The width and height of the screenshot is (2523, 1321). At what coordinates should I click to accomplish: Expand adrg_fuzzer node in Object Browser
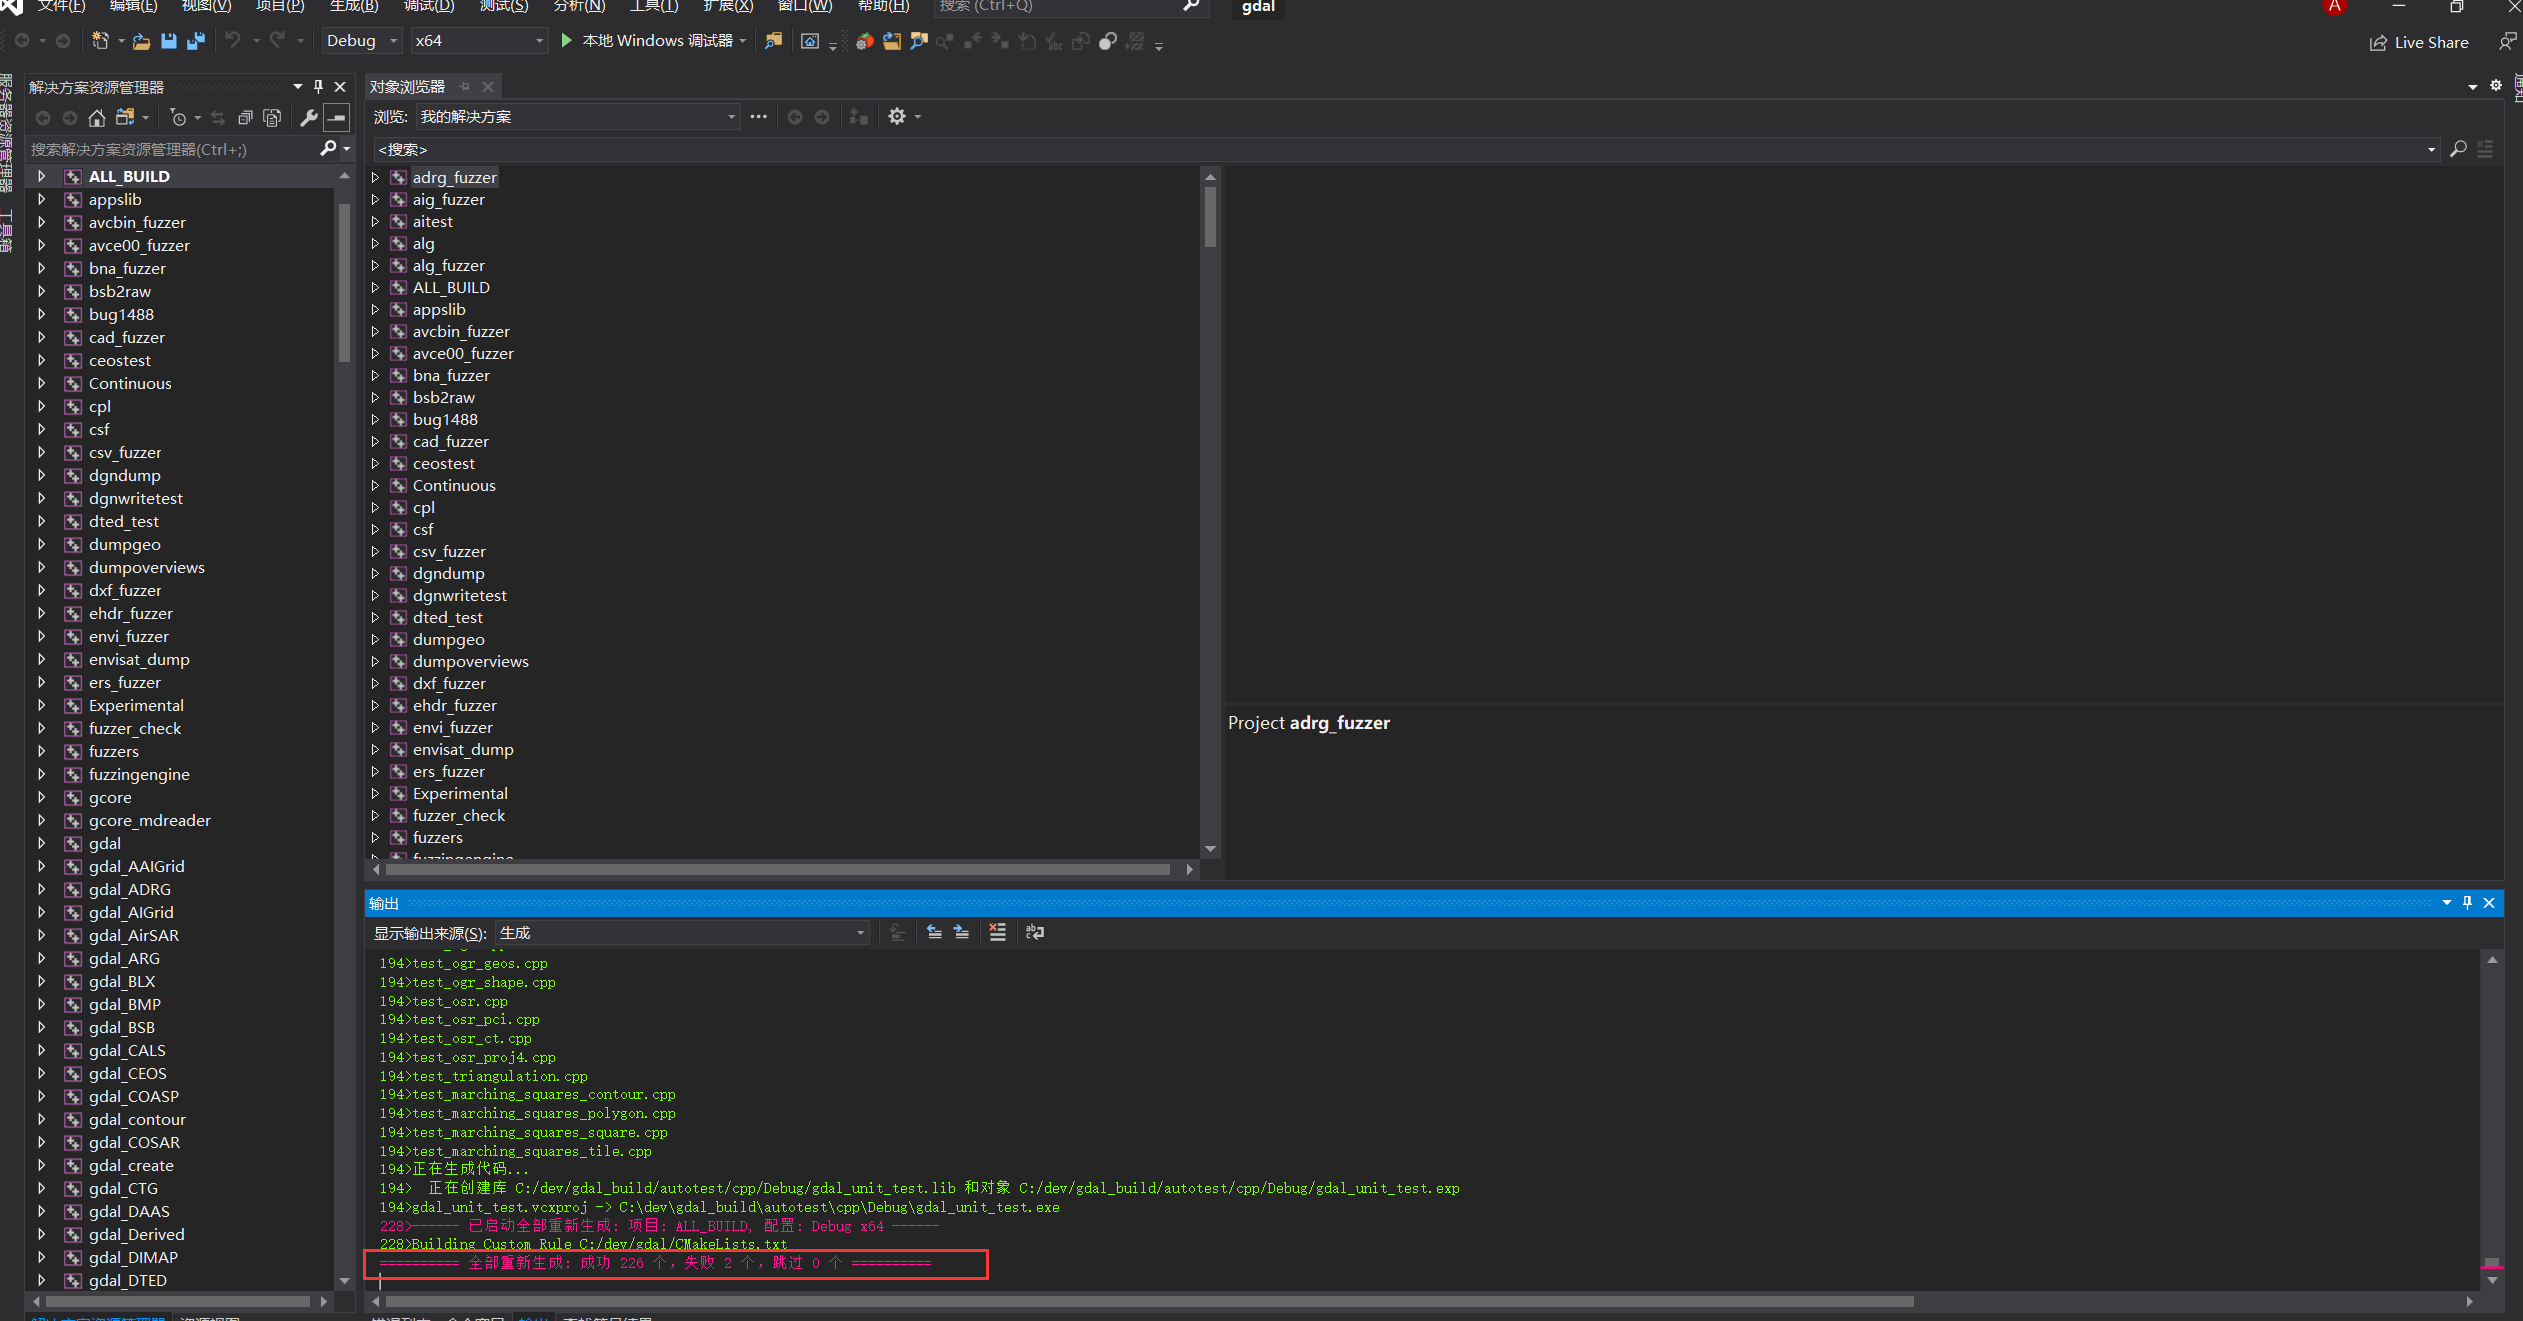tap(376, 177)
